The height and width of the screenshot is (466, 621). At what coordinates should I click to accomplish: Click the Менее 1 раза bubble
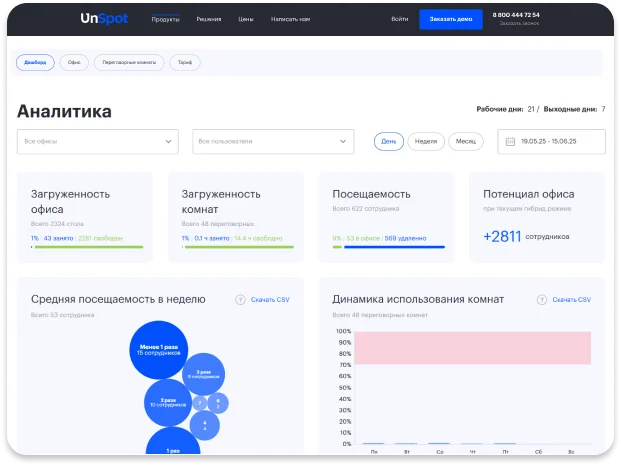tap(159, 350)
